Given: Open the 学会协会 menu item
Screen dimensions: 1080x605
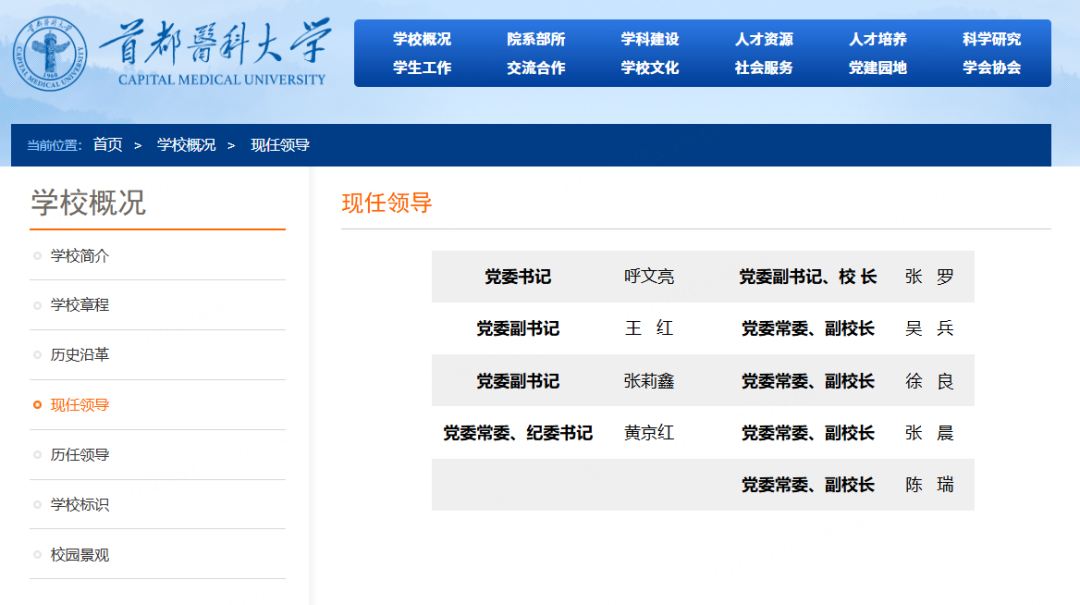Looking at the screenshot, I should click(993, 68).
